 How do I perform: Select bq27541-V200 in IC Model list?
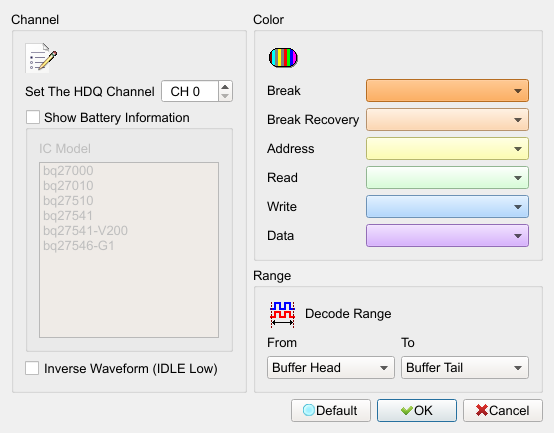pos(129,231)
